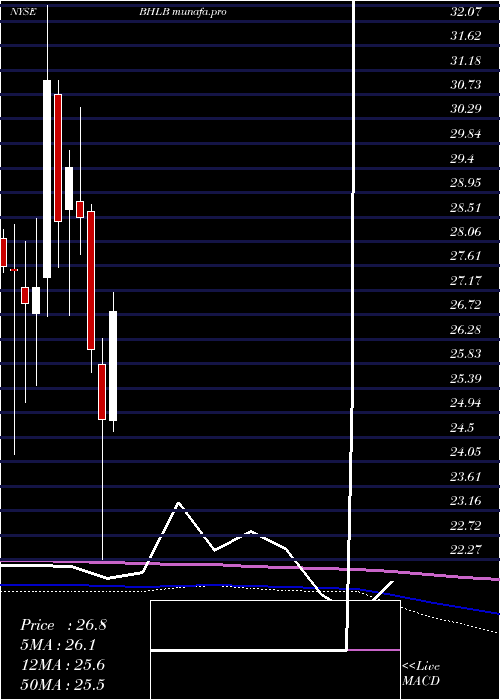The height and width of the screenshot is (700, 500).
Task: Click the 28.95 price axis label
Action: click(466, 183)
